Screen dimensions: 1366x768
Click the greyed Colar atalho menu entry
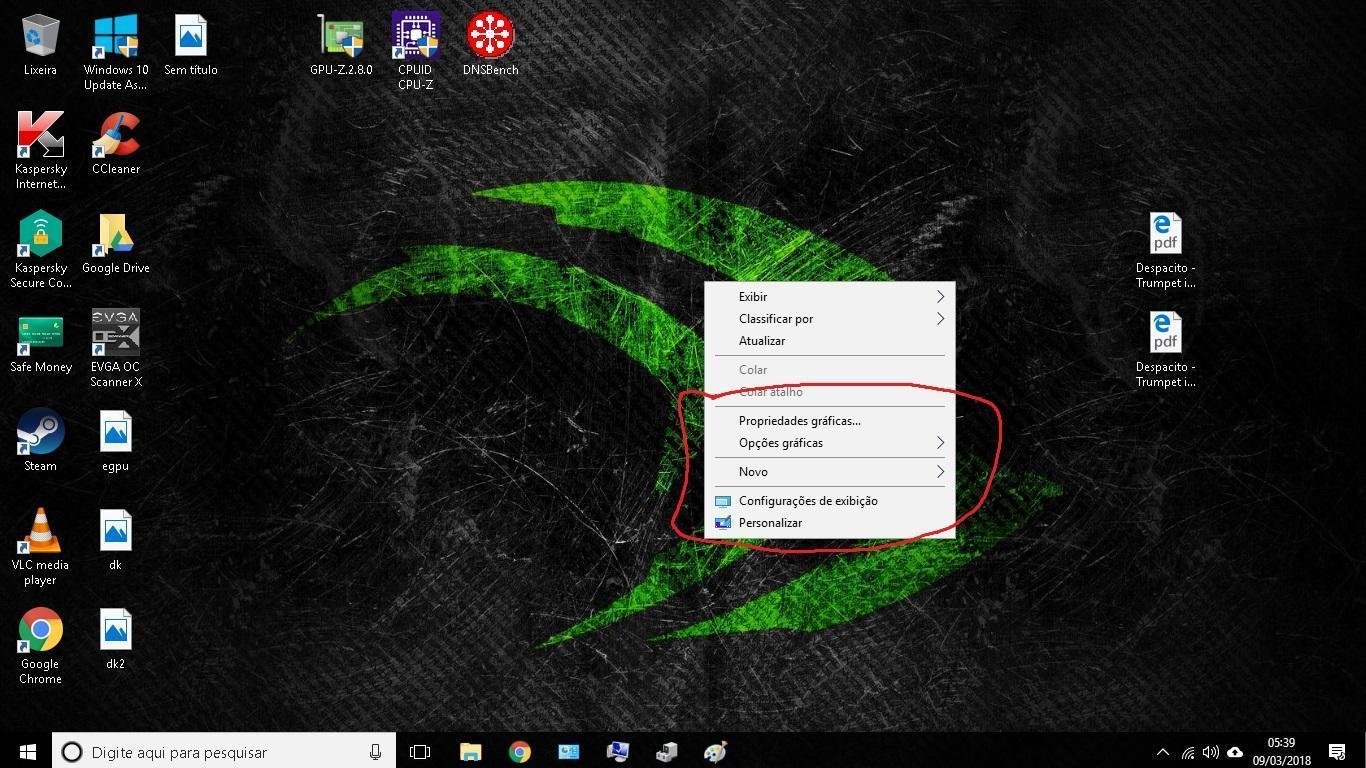click(830, 392)
